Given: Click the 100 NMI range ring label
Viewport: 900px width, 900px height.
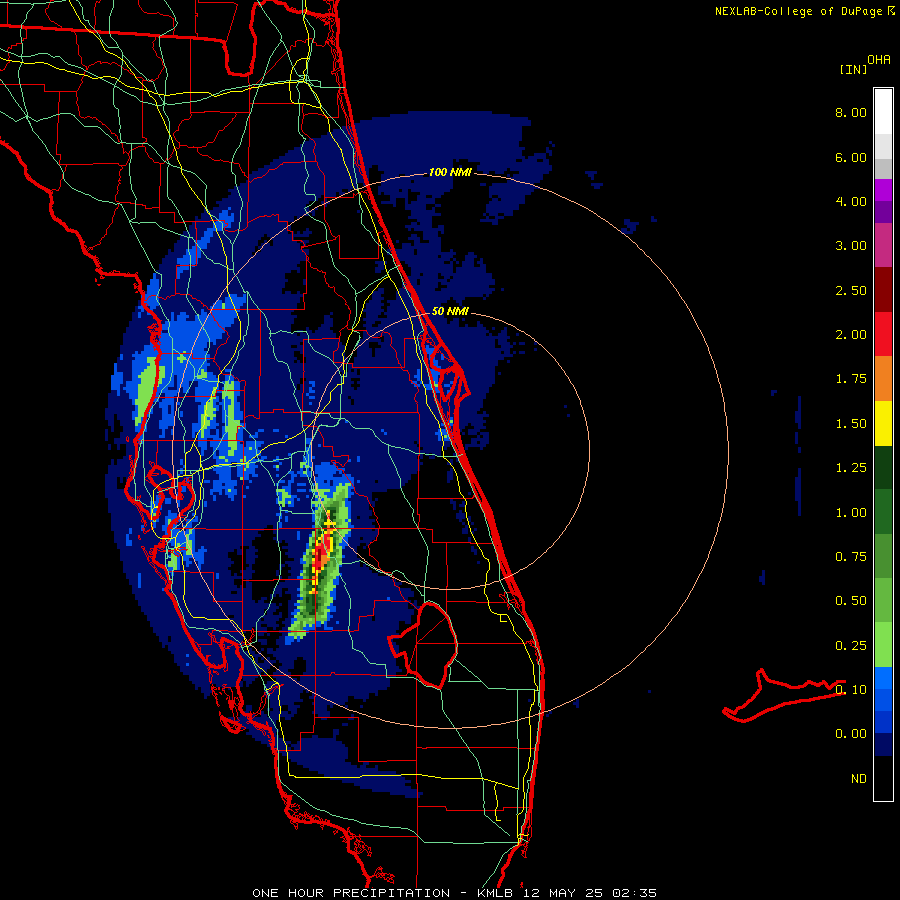Looking at the screenshot, I should click(450, 172).
